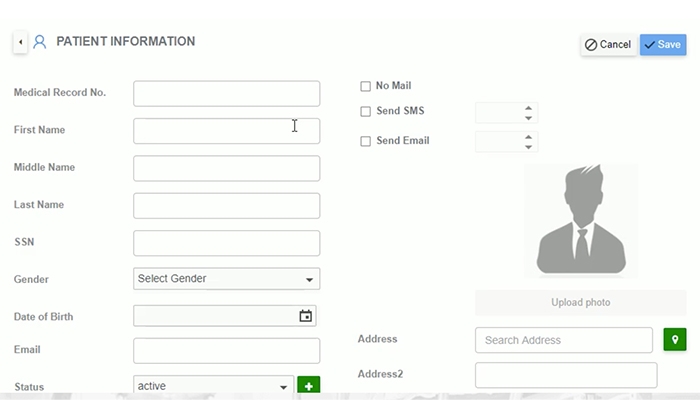Image resolution: width=700 pixels, height=400 pixels.
Task: Enable the No Mail checkbox
Action: (365, 86)
